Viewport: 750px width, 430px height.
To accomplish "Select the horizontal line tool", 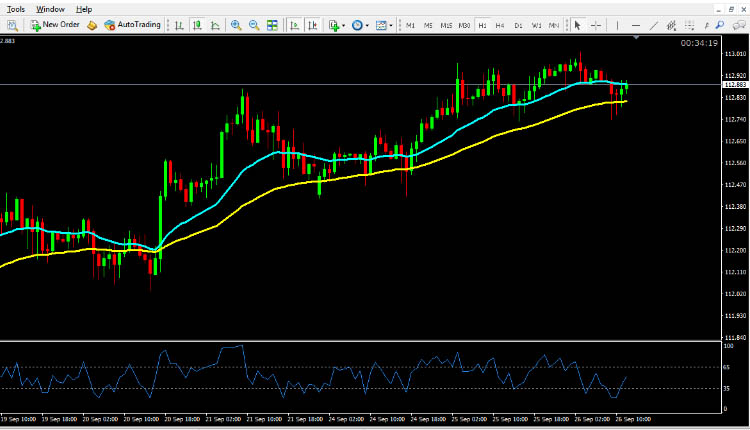I will point(635,25).
